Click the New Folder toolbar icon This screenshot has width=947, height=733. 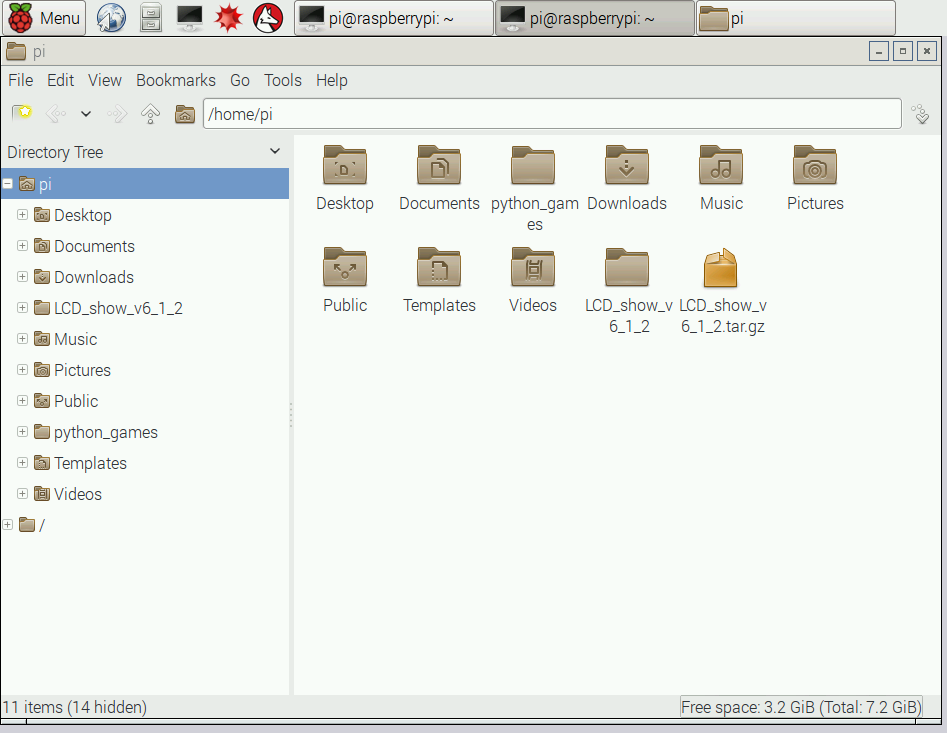click(22, 113)
